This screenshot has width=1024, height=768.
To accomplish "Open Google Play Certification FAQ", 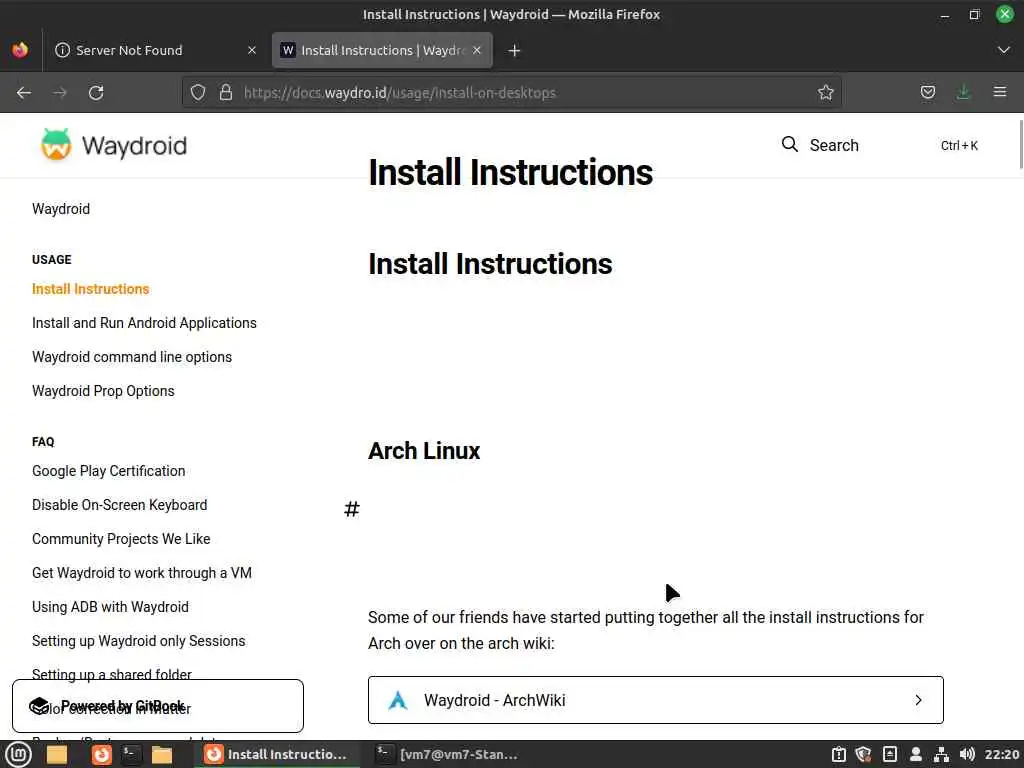I will coord(108,471).
